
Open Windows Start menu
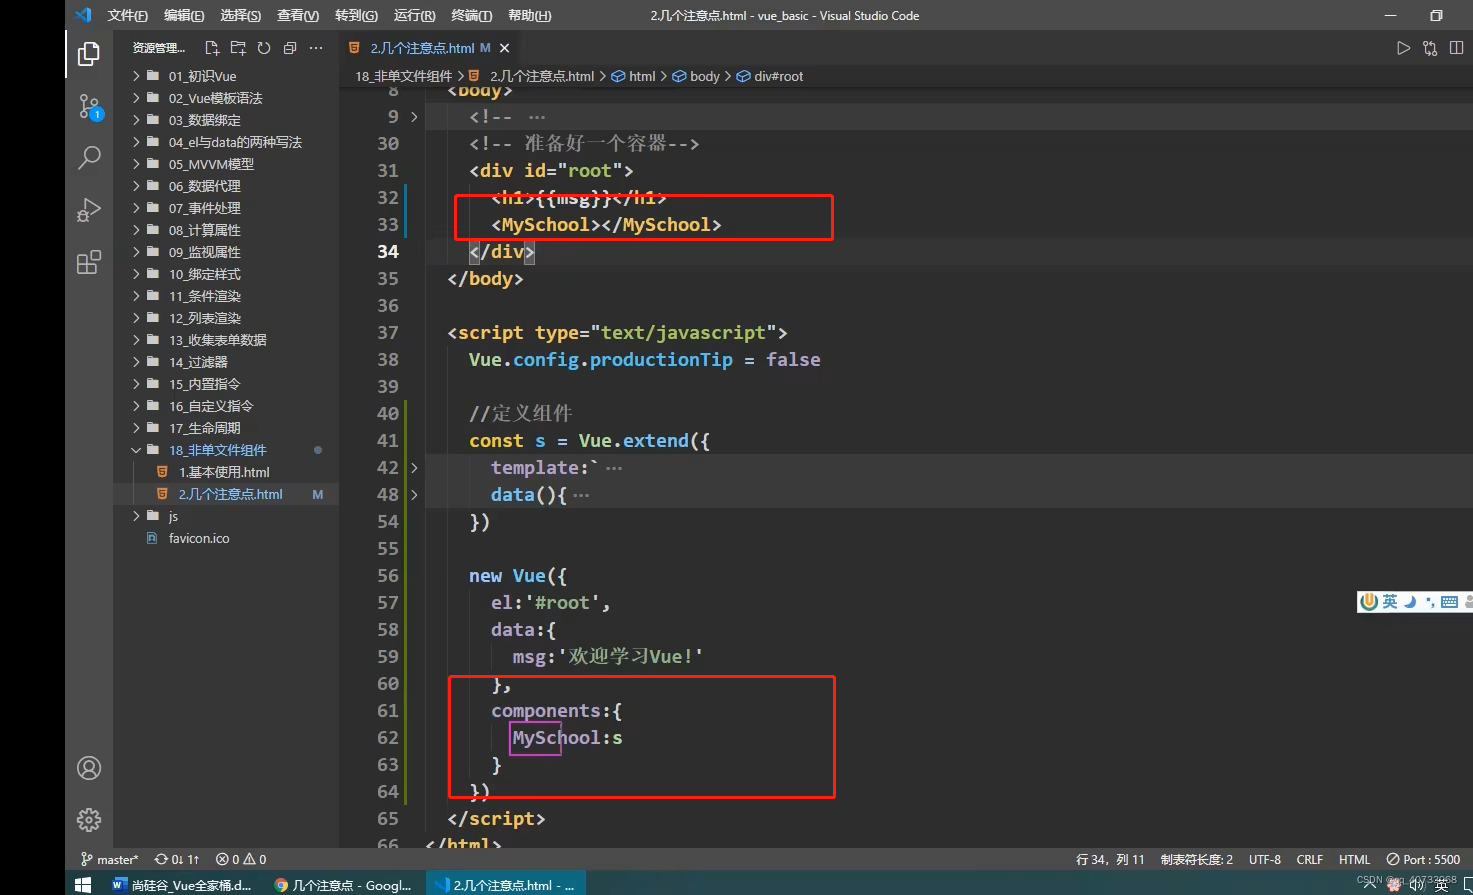83,884
